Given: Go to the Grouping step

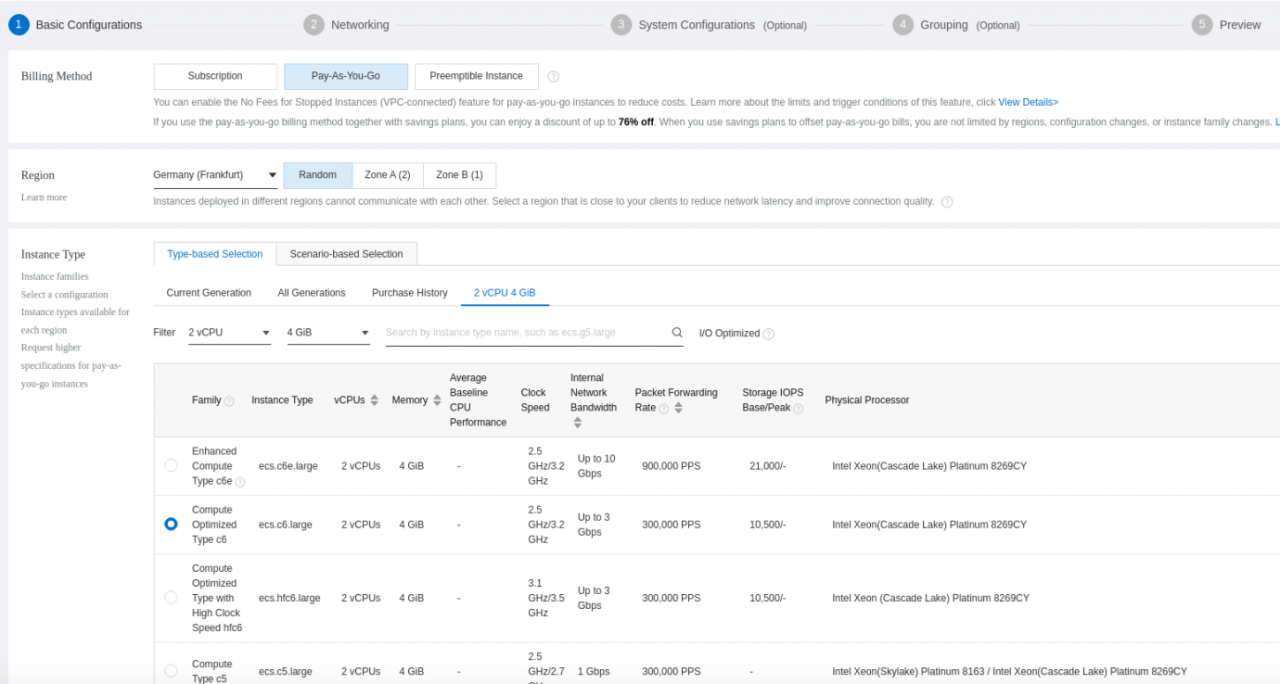Looking at the screenshot, I should [944, 25].
